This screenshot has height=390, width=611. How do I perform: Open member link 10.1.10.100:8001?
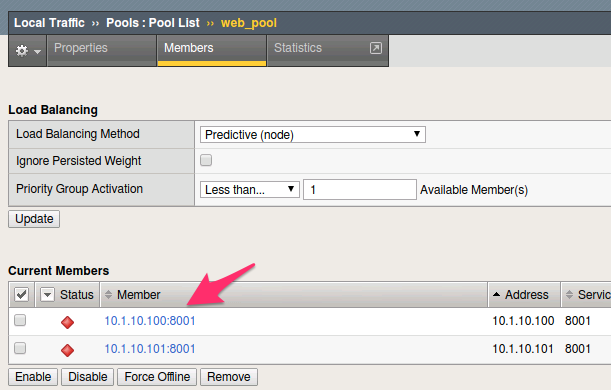coord(150,321)
